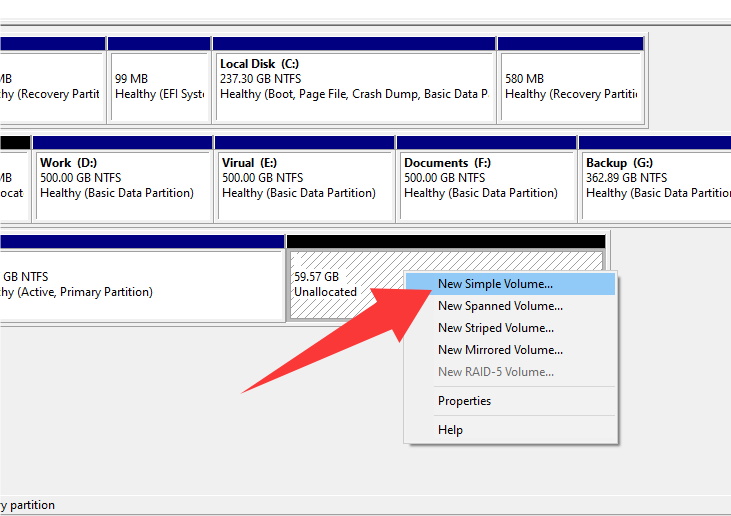This screenshot has width=731, height=516.
Task: Pick New Mirrored Volume option
Action: click(510, 350)
